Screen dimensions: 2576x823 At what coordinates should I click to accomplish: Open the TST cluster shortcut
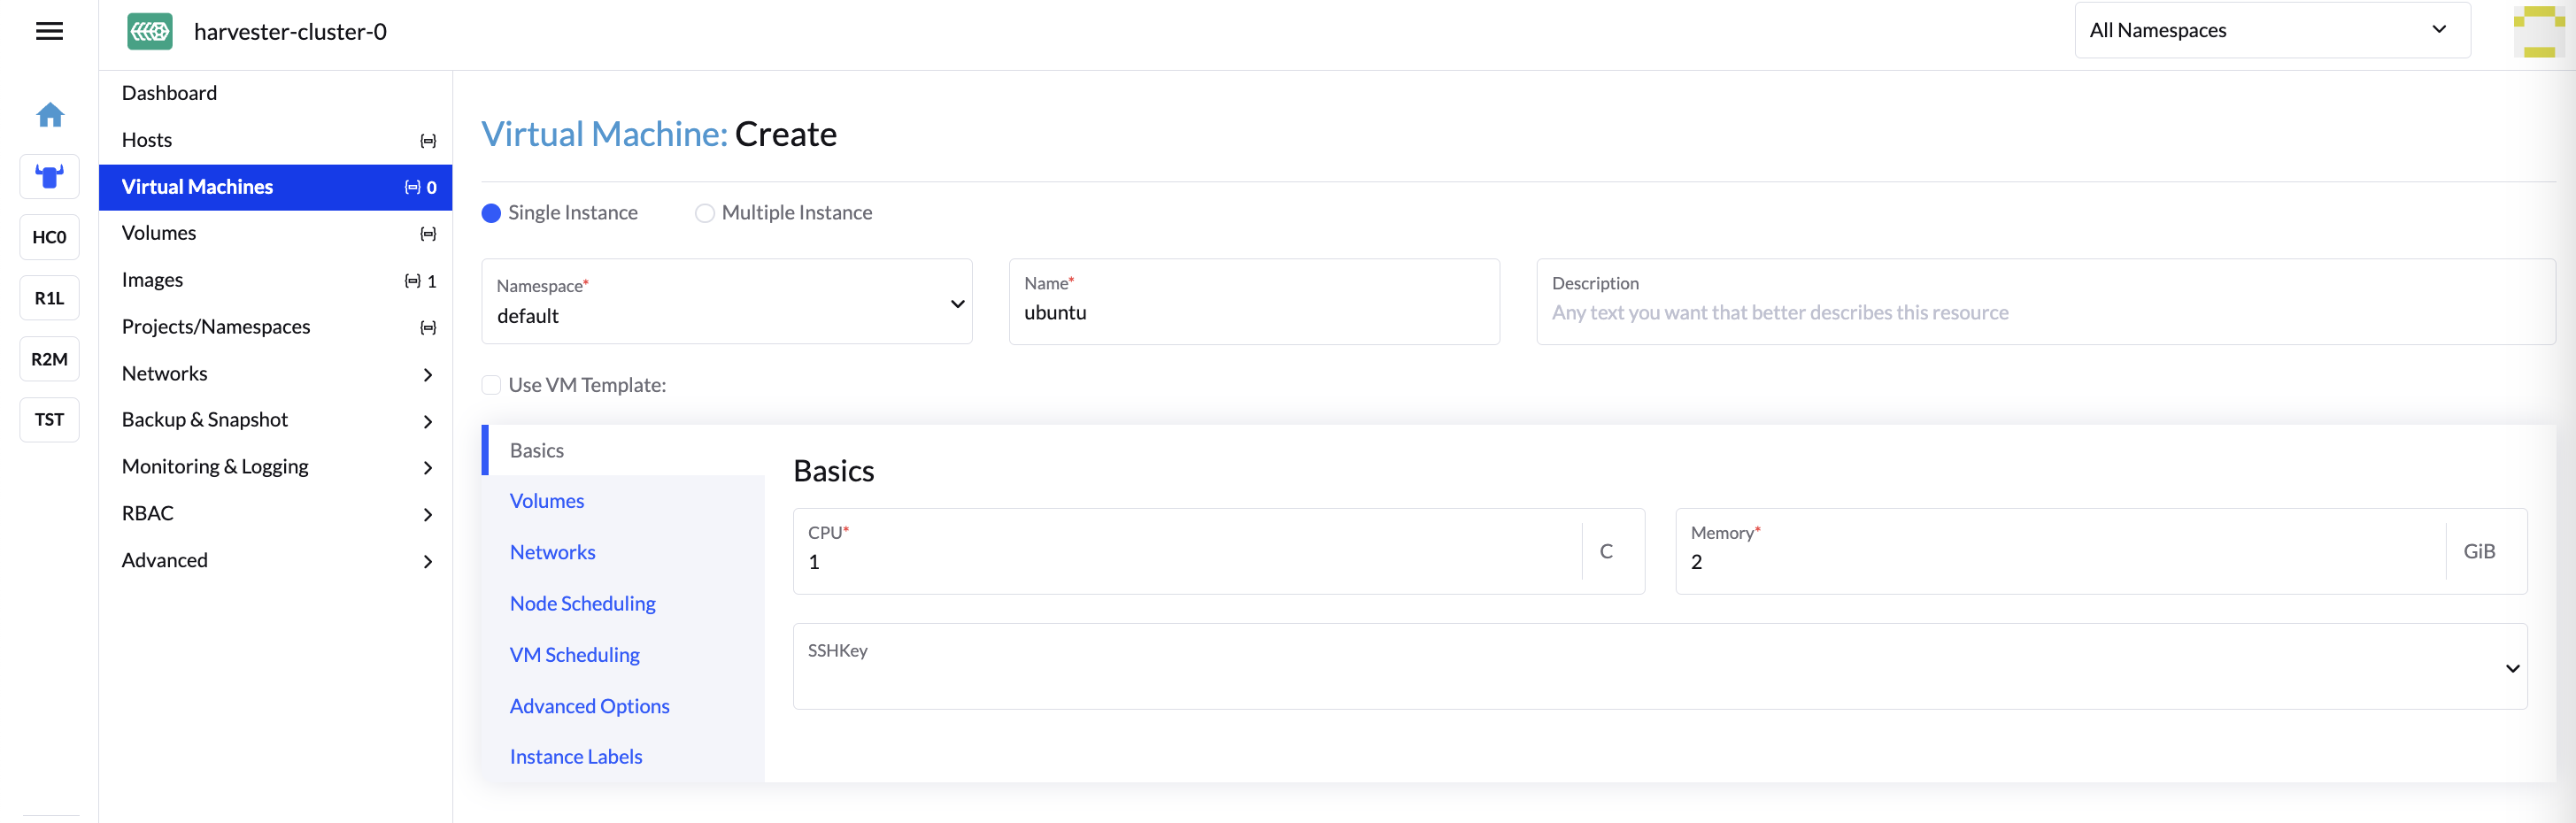click(x=49, y=420)
